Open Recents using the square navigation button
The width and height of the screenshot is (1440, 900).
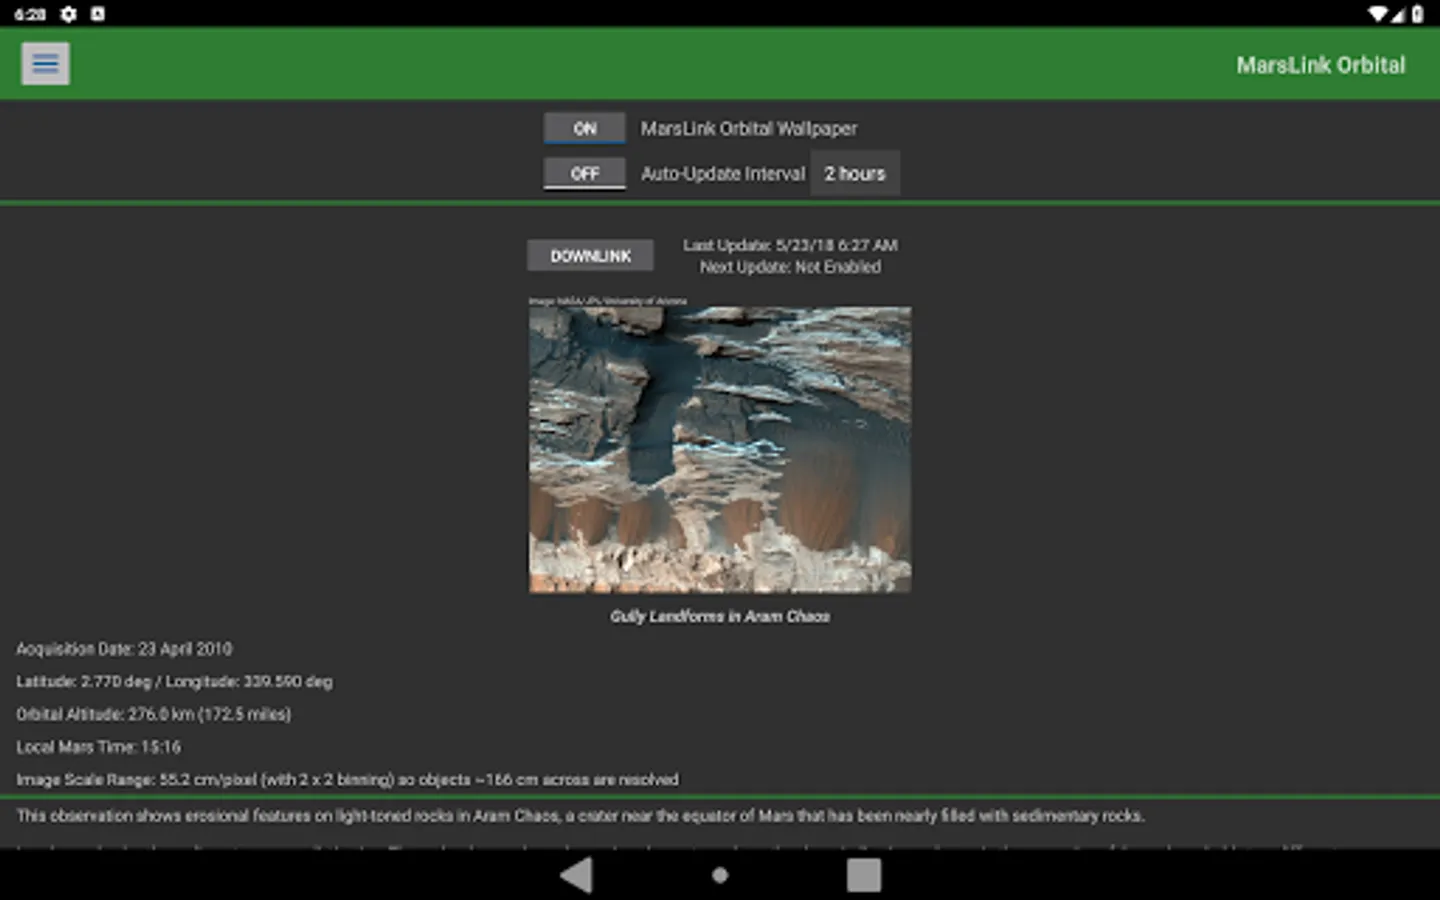(x=864, y=874)
